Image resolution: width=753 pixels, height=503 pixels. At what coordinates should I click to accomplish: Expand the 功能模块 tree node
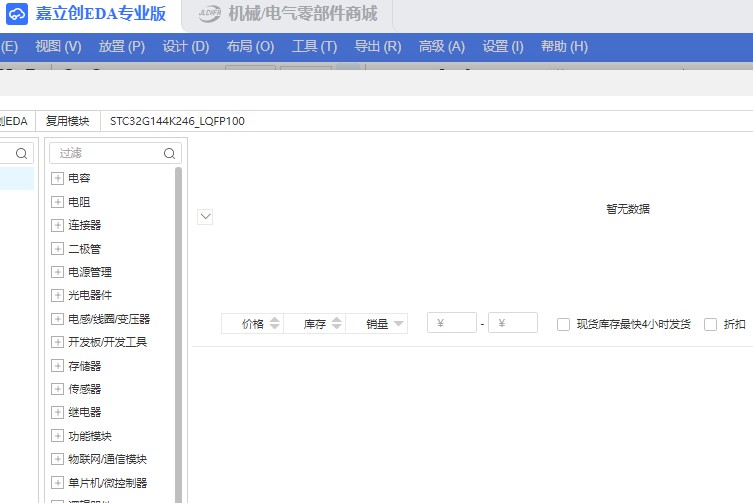[x=57, y=436]
